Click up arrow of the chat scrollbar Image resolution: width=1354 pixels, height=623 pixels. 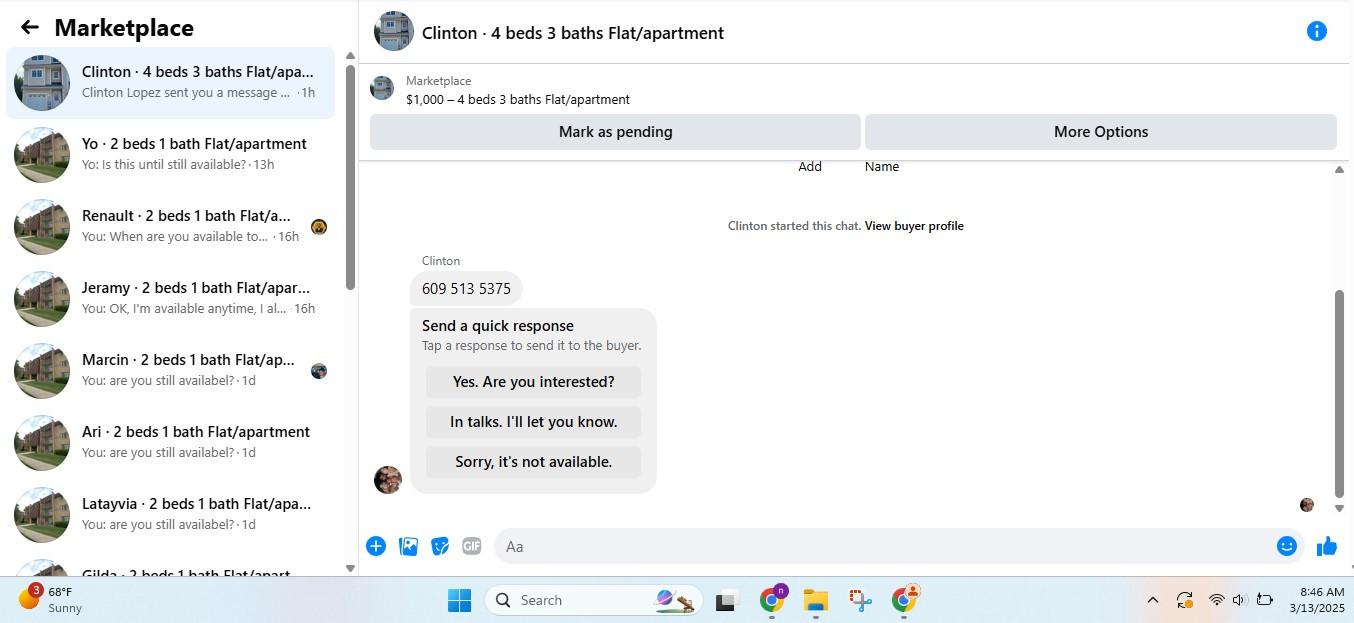(1340, 170)
